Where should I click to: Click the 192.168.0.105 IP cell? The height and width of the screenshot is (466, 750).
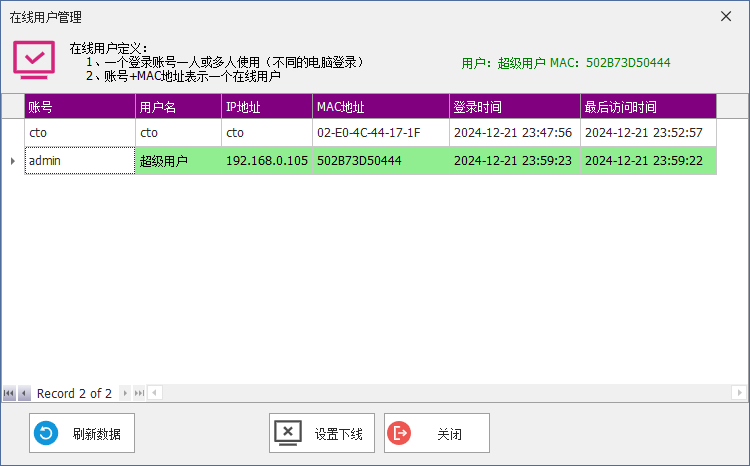267,161
